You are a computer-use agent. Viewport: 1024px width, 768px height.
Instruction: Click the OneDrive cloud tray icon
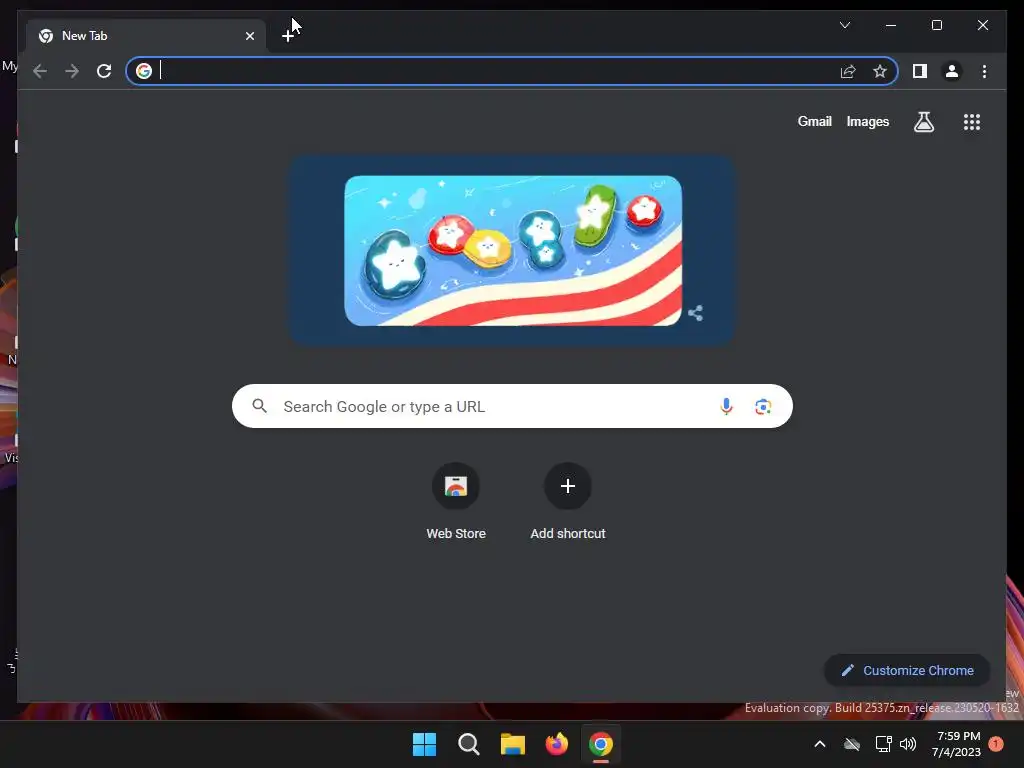pyautogui.click(x=852, y=744)
